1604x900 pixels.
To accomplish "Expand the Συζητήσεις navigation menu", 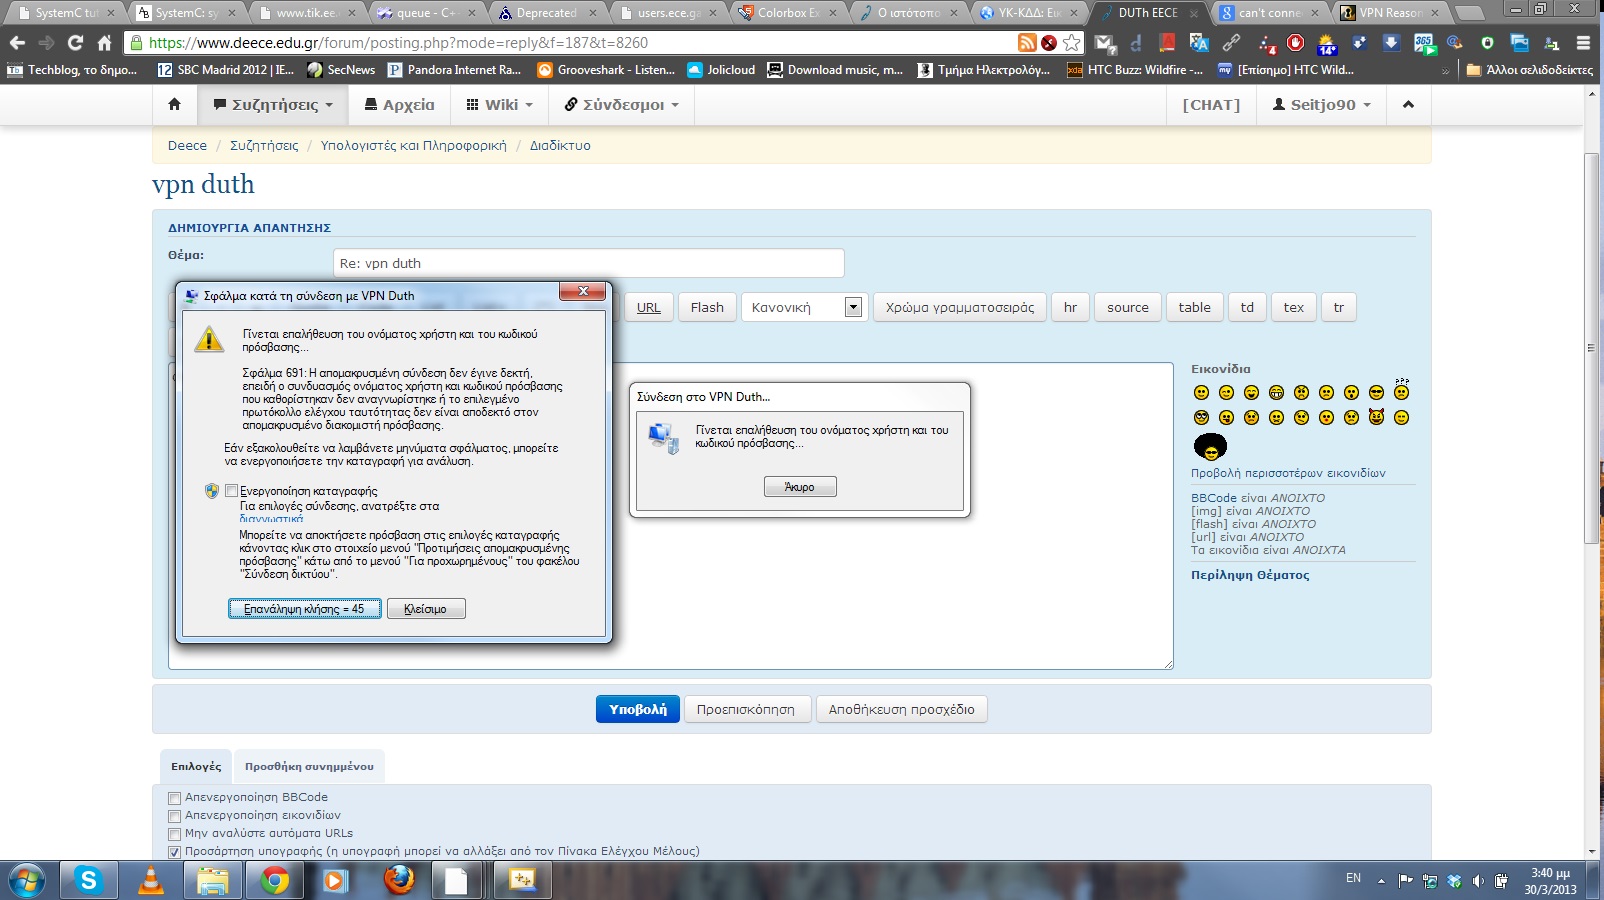I will pos(273,104).
